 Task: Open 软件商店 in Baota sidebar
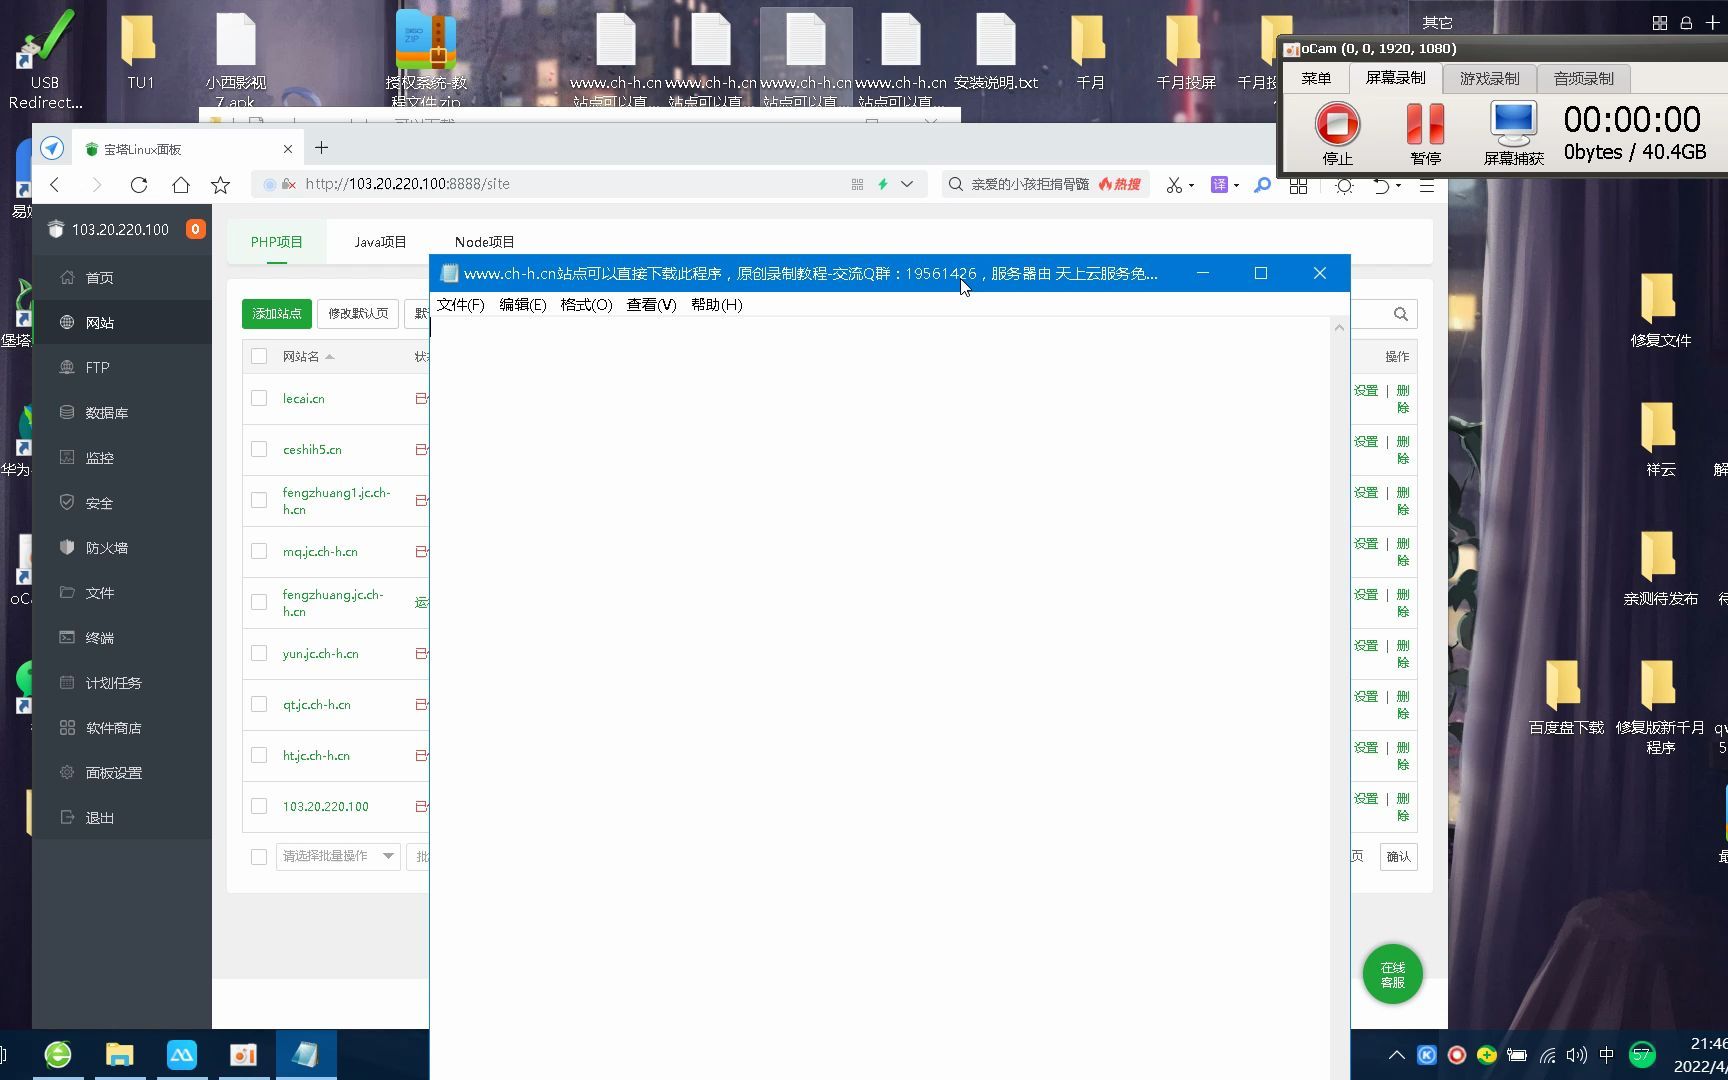click(113, 728)
